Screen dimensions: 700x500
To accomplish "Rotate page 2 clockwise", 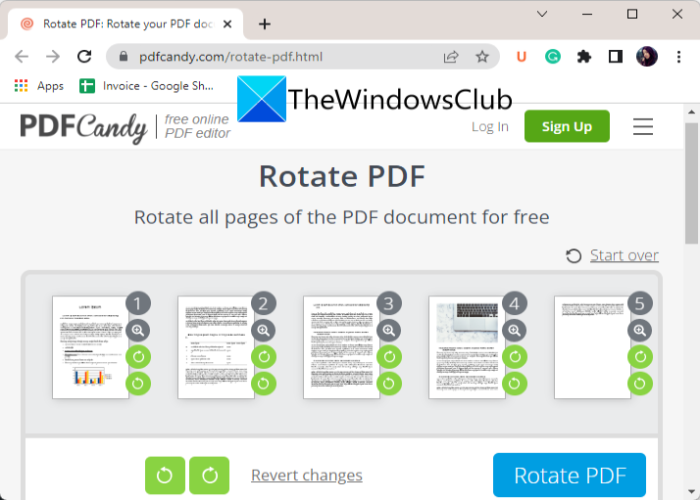I will (263, 357).
